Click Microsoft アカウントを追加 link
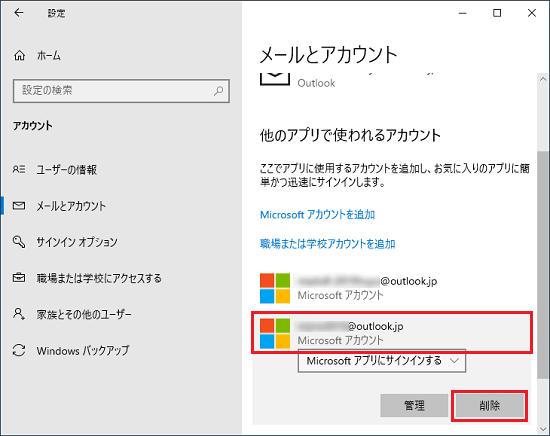 tap(317, 214)
